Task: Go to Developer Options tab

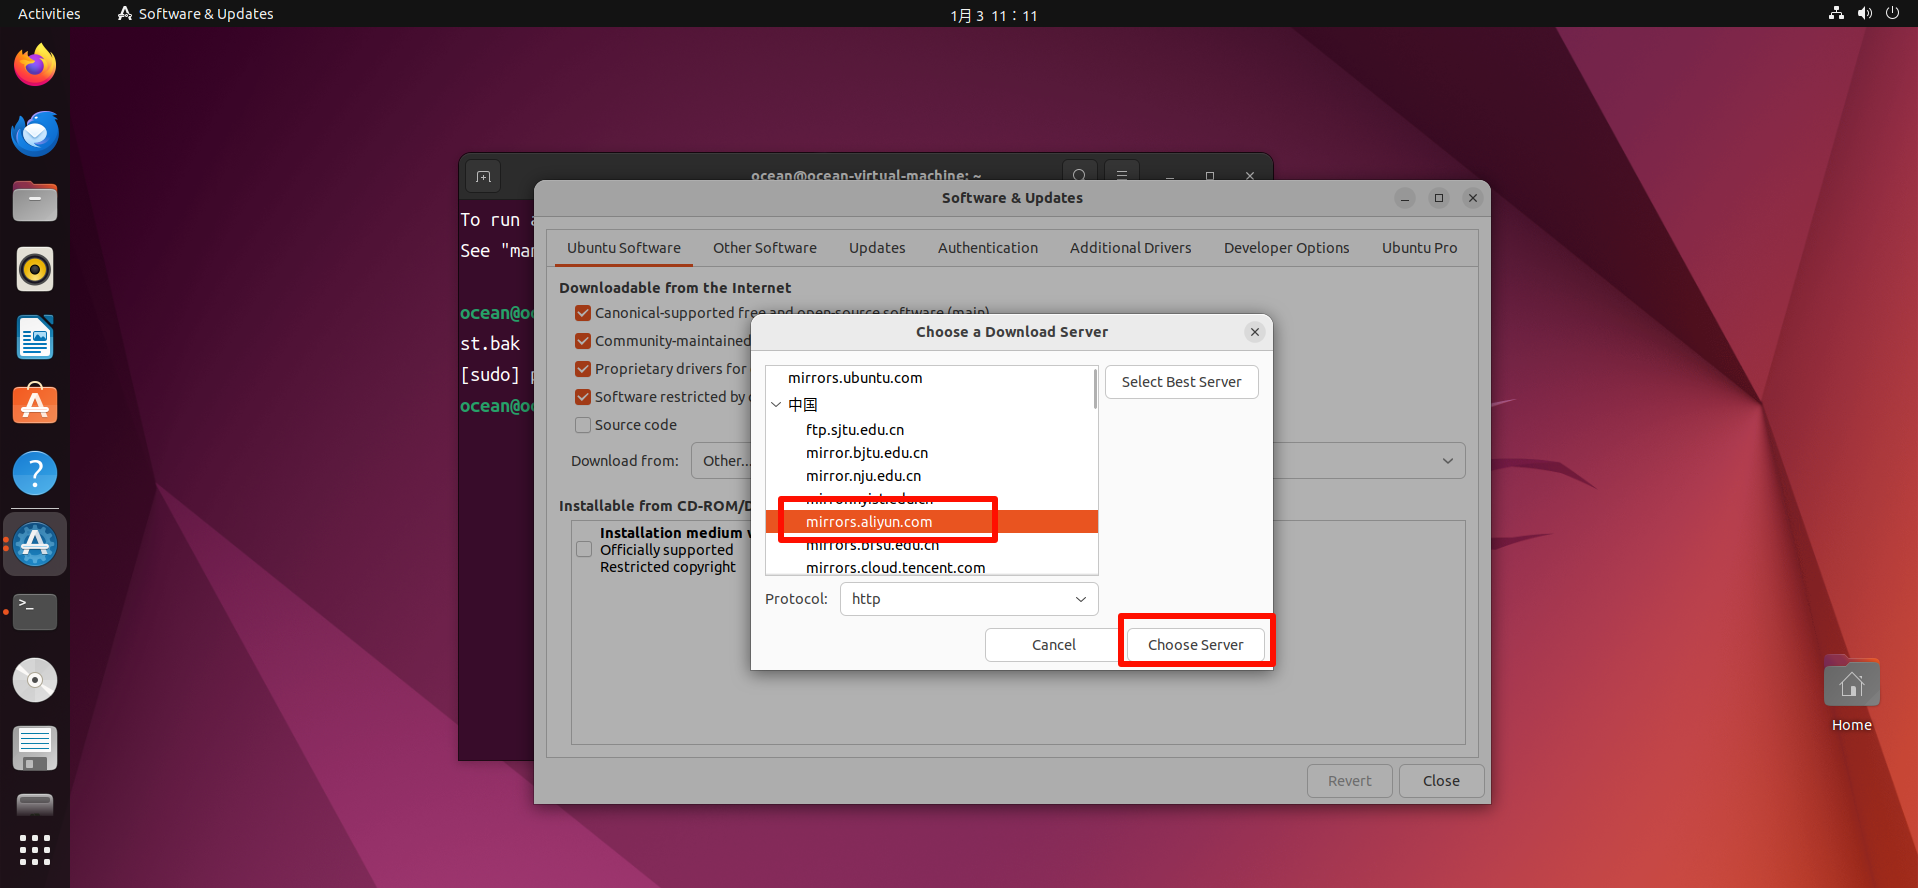Action: (1287, 248)
